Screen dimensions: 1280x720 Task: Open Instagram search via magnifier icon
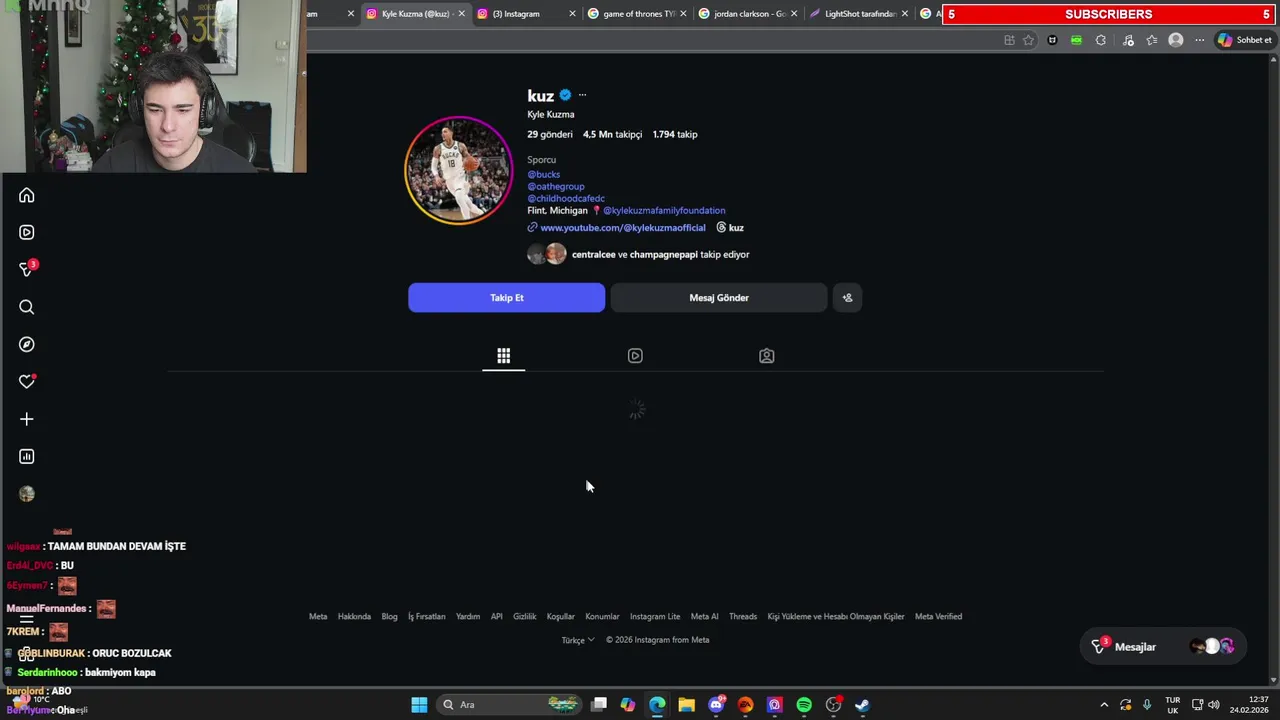pyautogui.click(x=27, y=307)
